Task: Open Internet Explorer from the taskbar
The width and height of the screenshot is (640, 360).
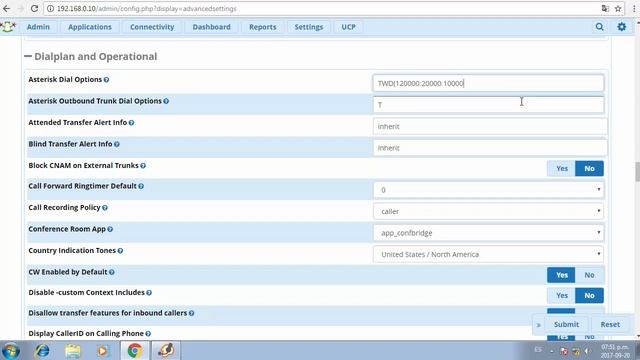Action: pyautogui.click(x=42, y=351)
